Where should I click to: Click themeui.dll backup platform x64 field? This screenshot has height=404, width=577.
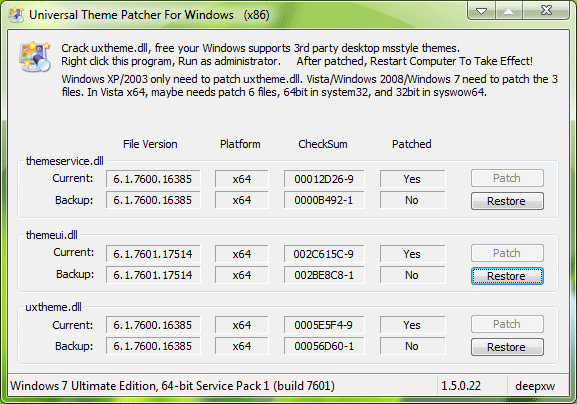pyautogui.click(x=242, y=275)
